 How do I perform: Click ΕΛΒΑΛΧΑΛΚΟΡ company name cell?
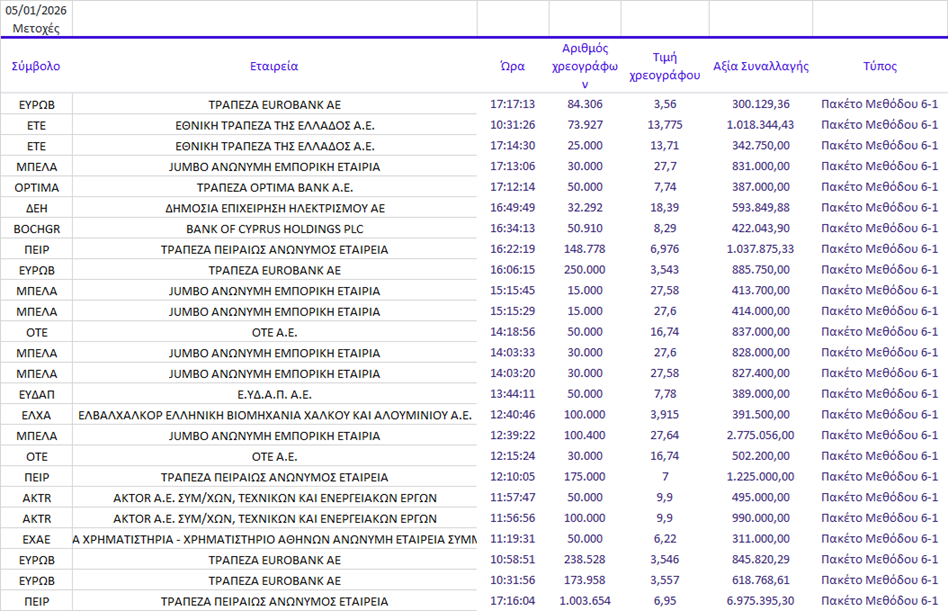coord(274,415)
